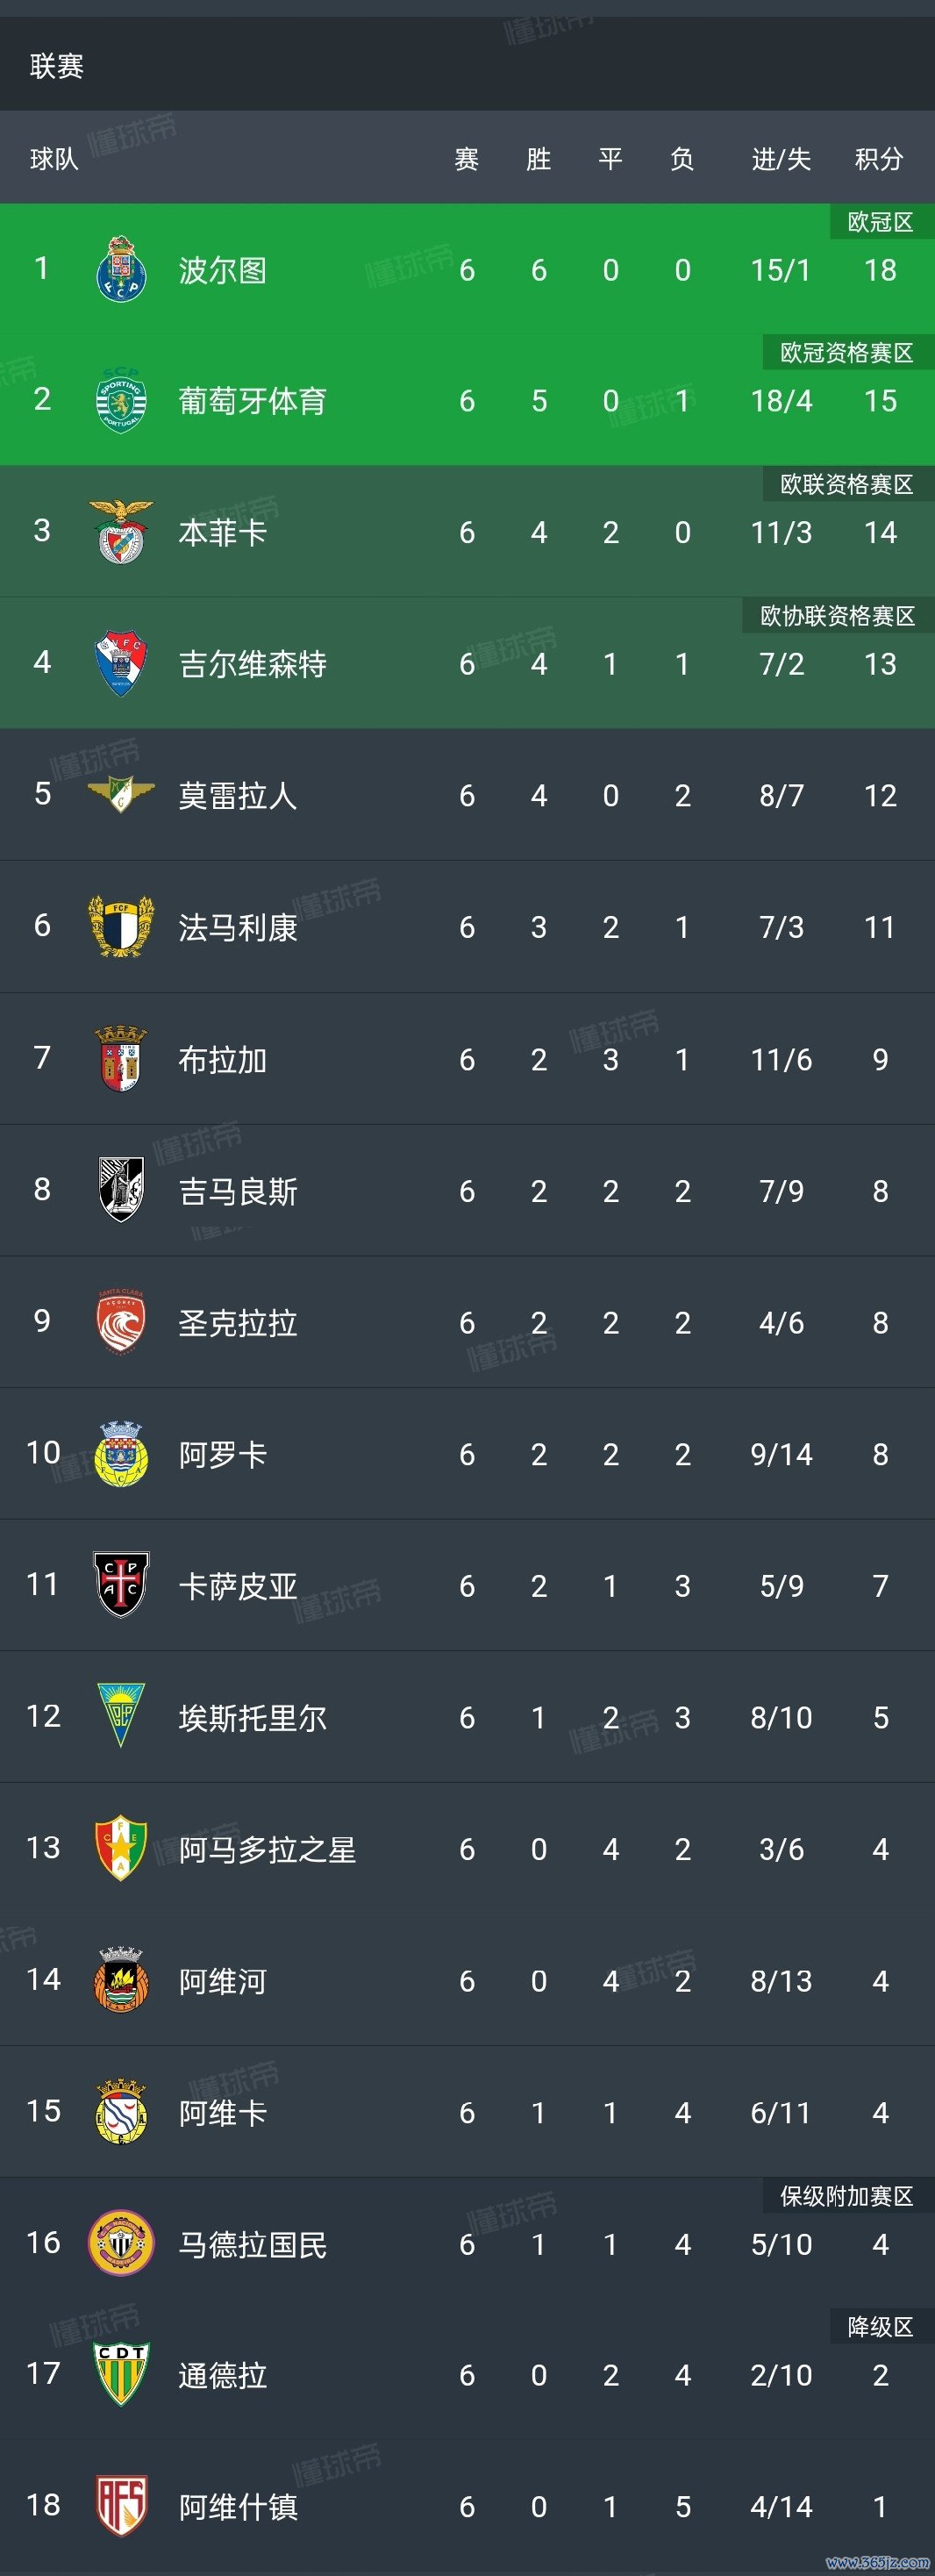This screenshot has height=2576, width=935.
Task: Click the 本菲卡 eagle crest icon
Action: (x=121, y=531)
